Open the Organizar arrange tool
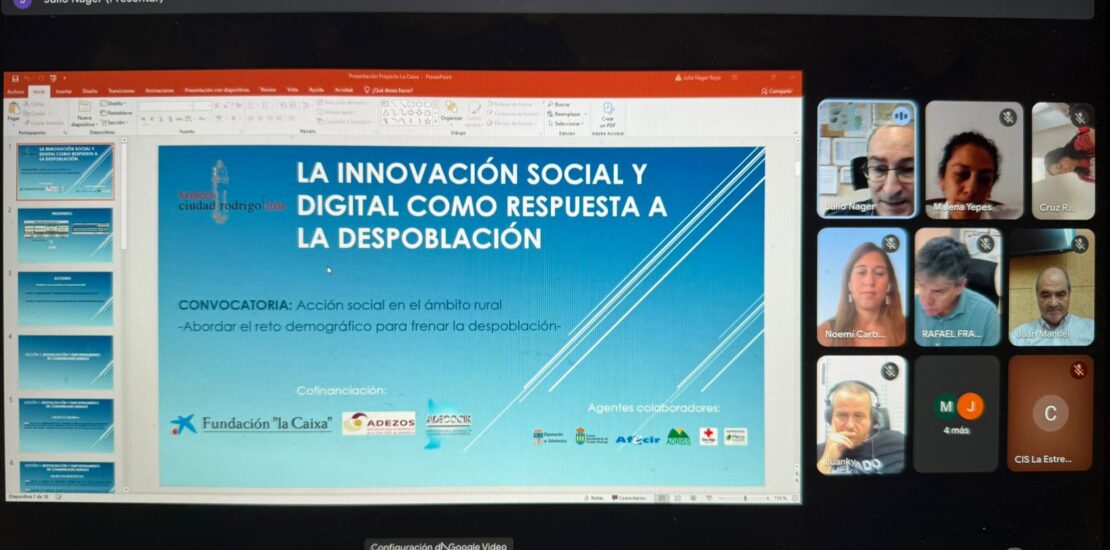1110x550 pixels. click(x=451, y=110)
